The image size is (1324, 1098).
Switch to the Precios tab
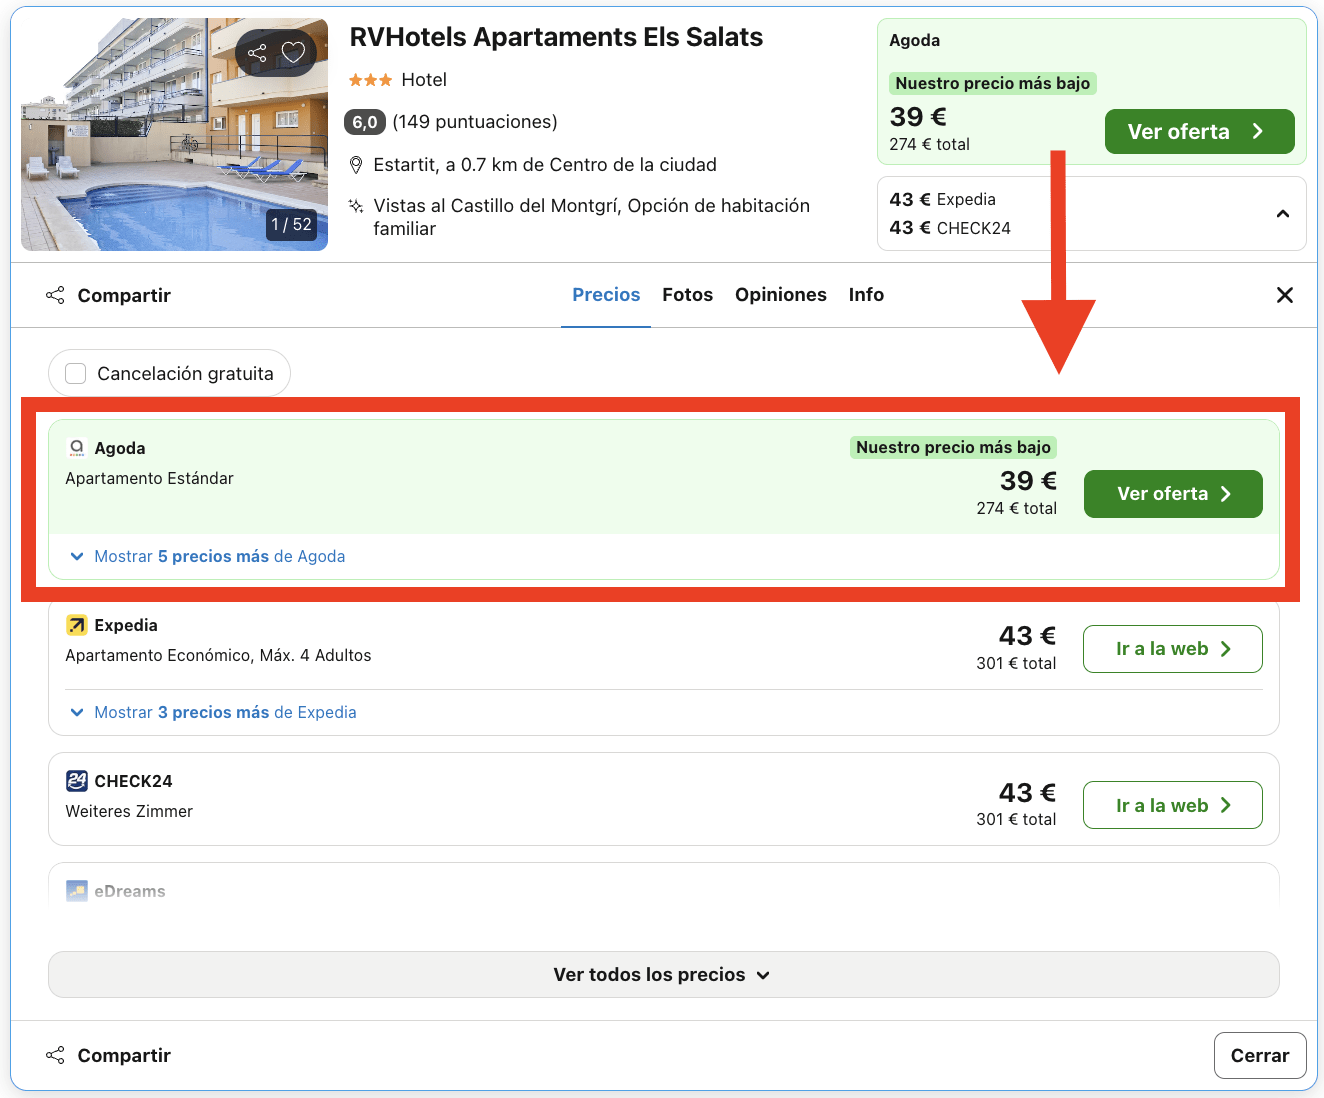[606, 295]
